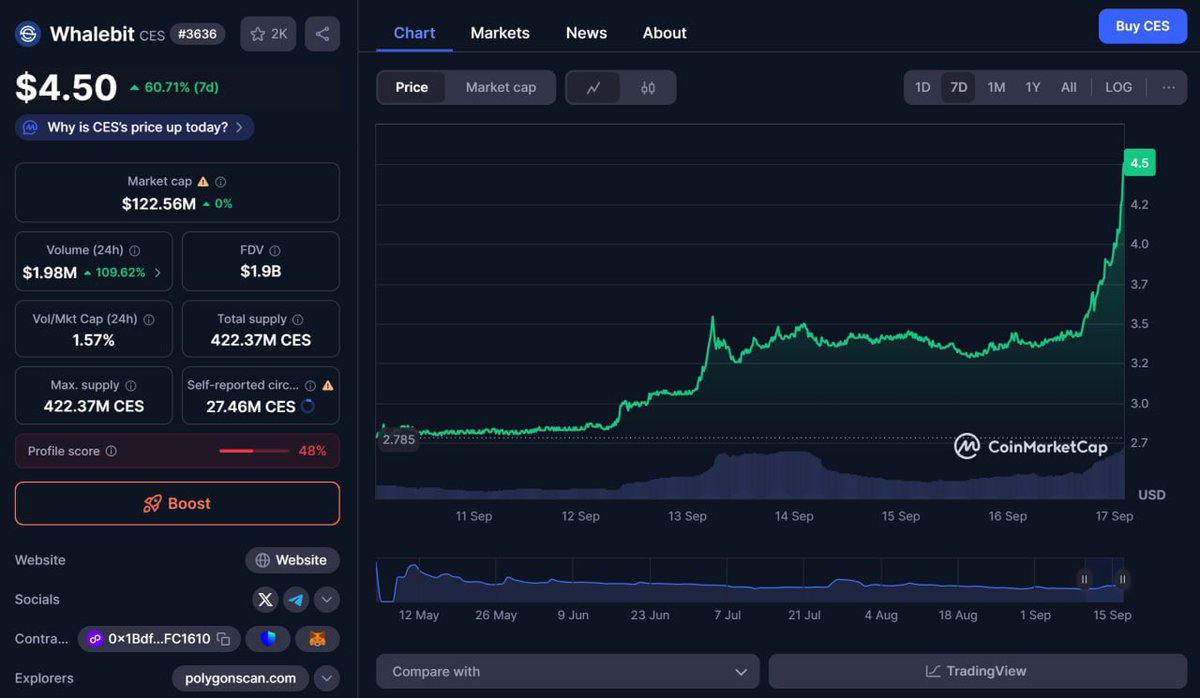This screenshot has width=1200, height=698.
Task: Open the share icon button
Action: coord(322,34)
